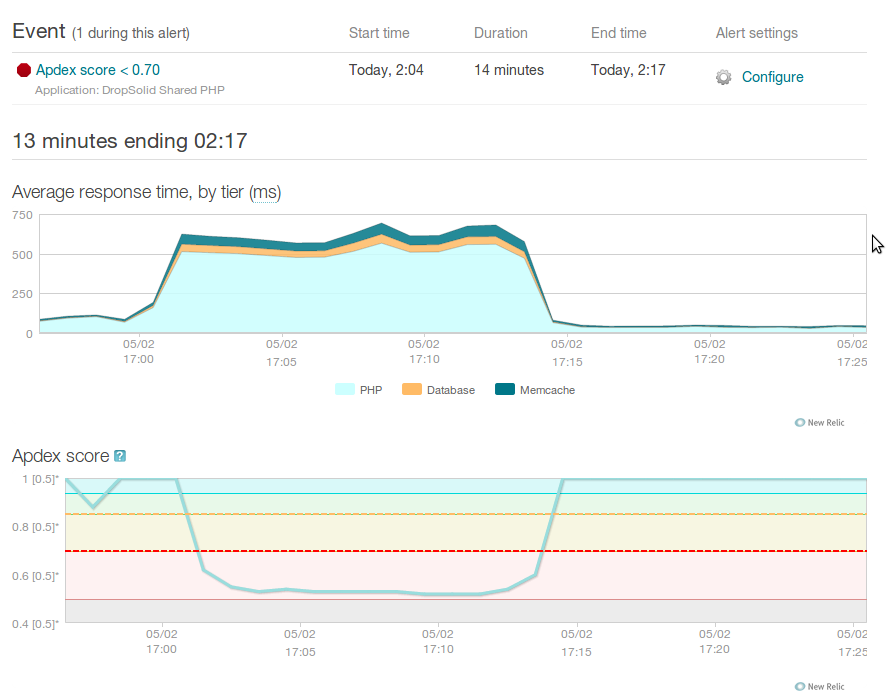This screenshot has width=893, height=700.
Task: Click the light-blue PHP legend color swatch
Action: coord(345,389)
